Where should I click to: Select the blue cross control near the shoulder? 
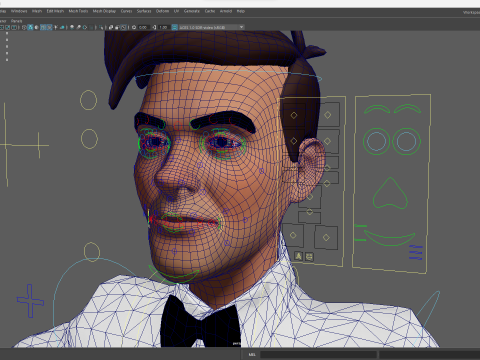[x=30, y=301]
